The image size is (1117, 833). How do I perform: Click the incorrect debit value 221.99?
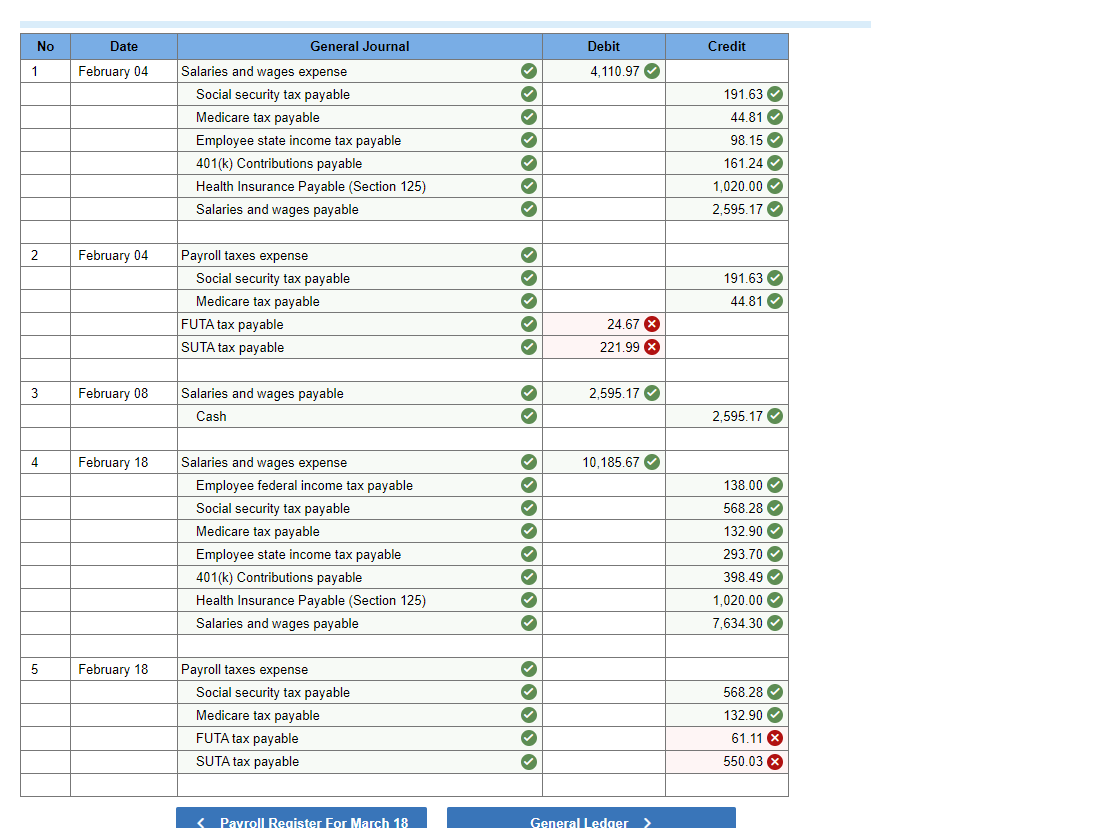coord(620,347)
